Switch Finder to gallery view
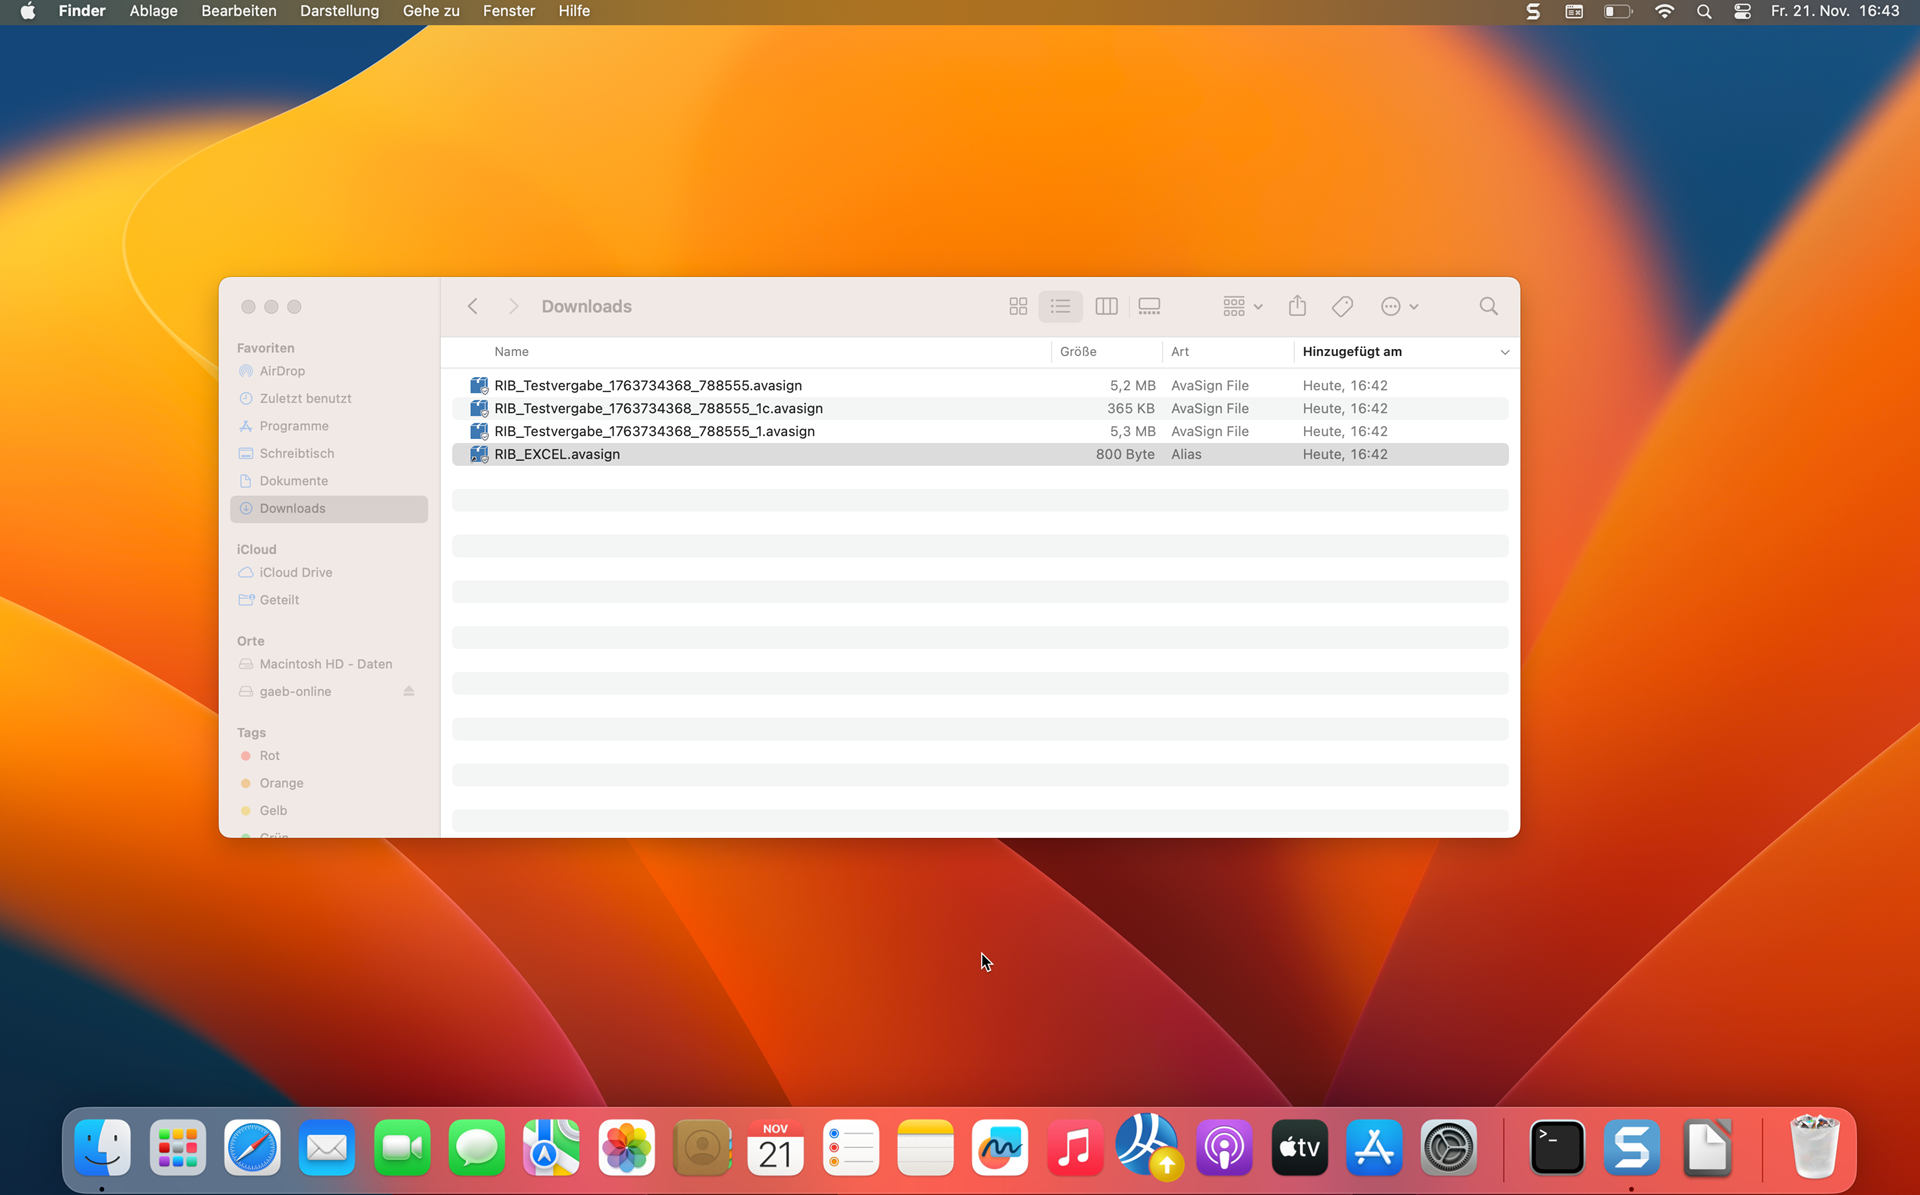Image resolution: width=1920 pixels, height=1195 pixels. point(1149,307)
